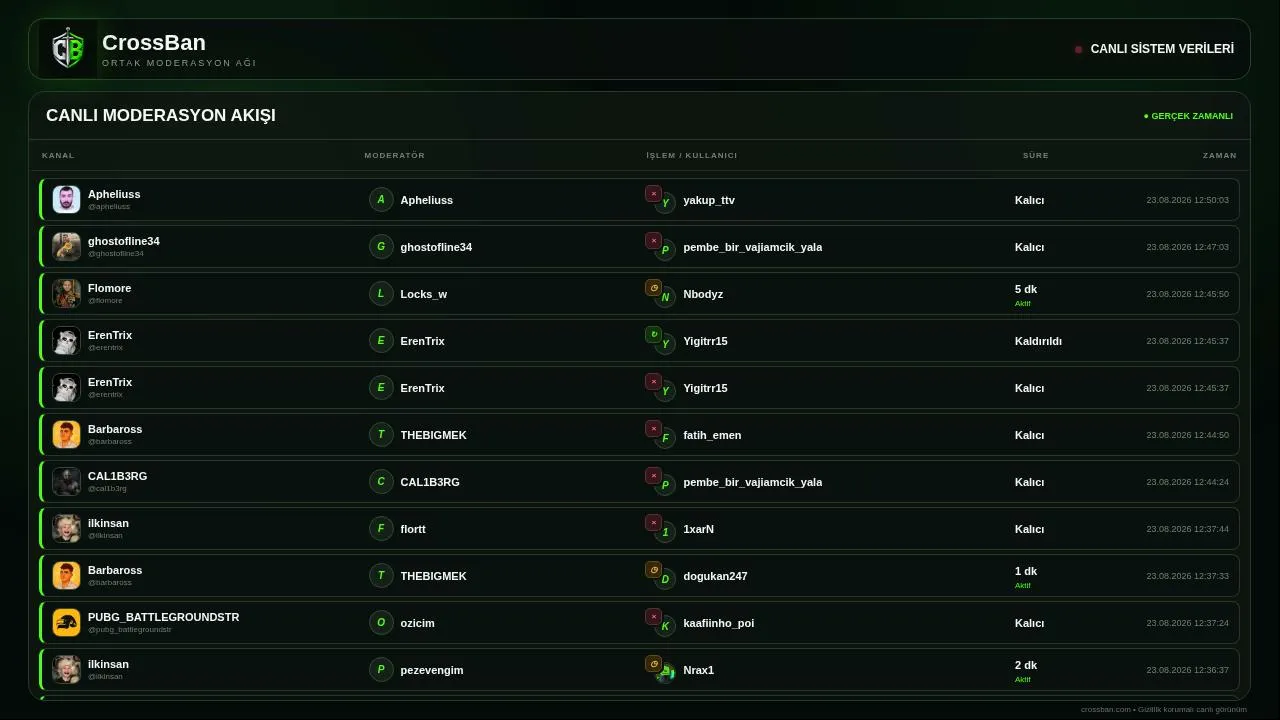
Task: Open the Flomore channel name link
Action: pos(109,288)
